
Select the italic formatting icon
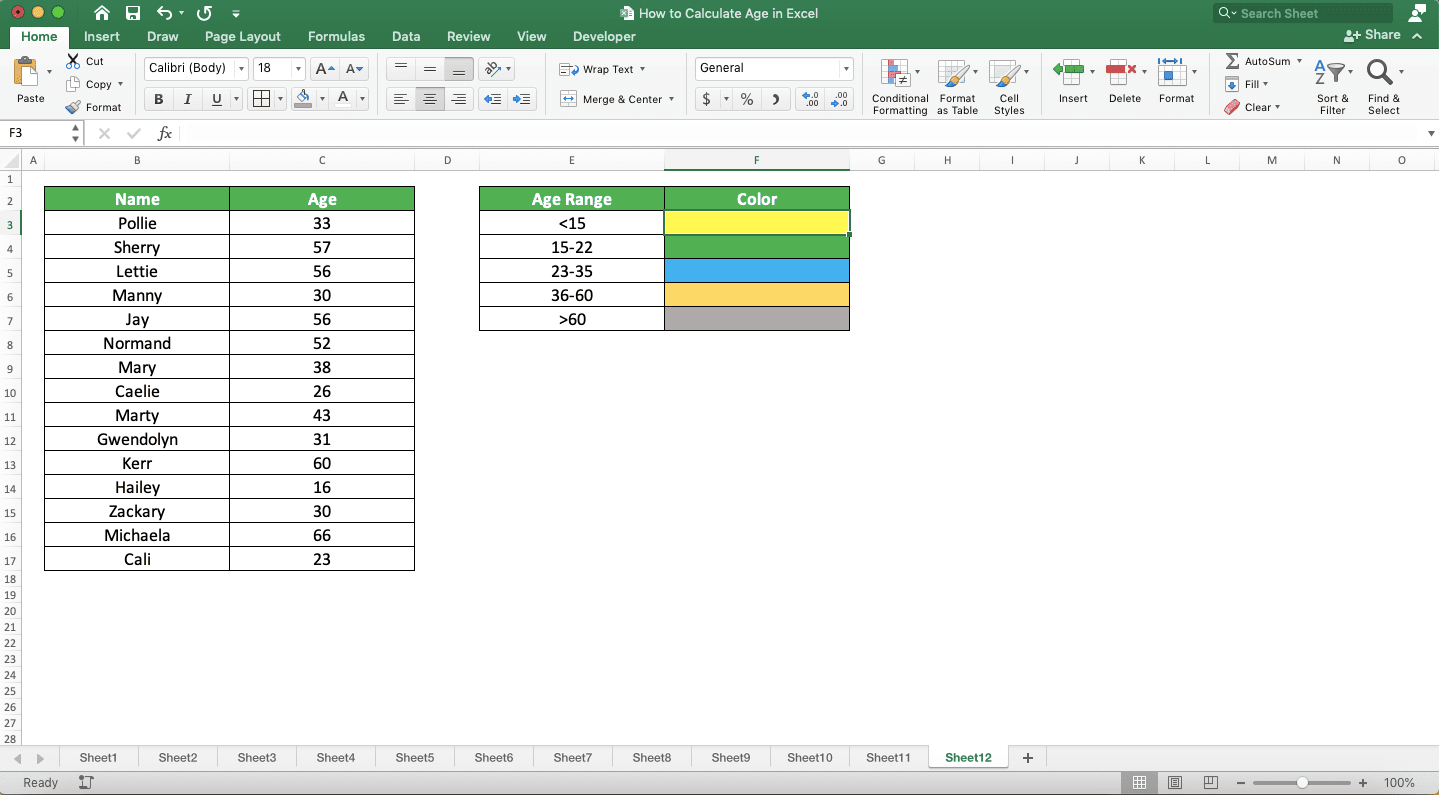[x=186, y=98]
